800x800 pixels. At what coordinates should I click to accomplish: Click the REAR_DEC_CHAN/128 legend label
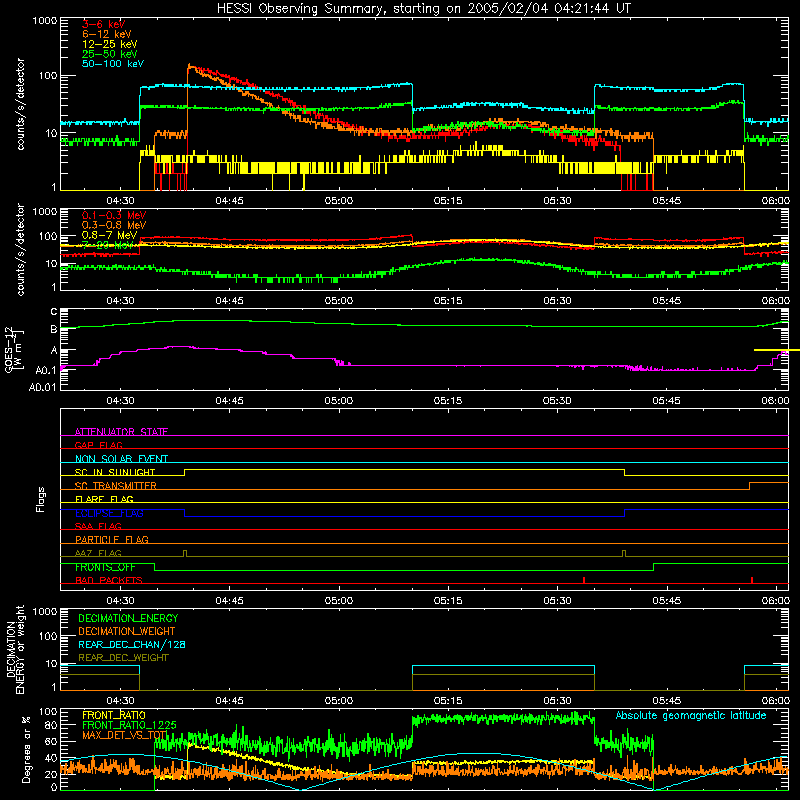(132, 644)
